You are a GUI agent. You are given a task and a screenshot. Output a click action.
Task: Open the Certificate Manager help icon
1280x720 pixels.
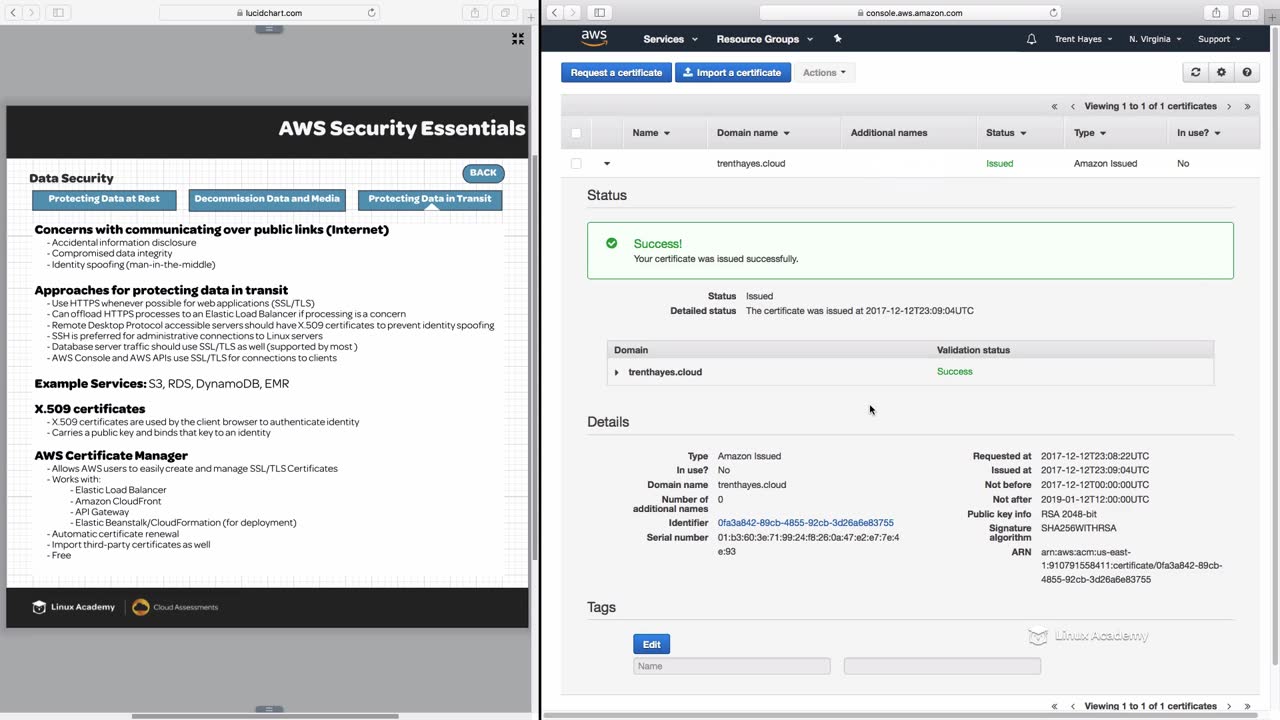(1247, 72)
